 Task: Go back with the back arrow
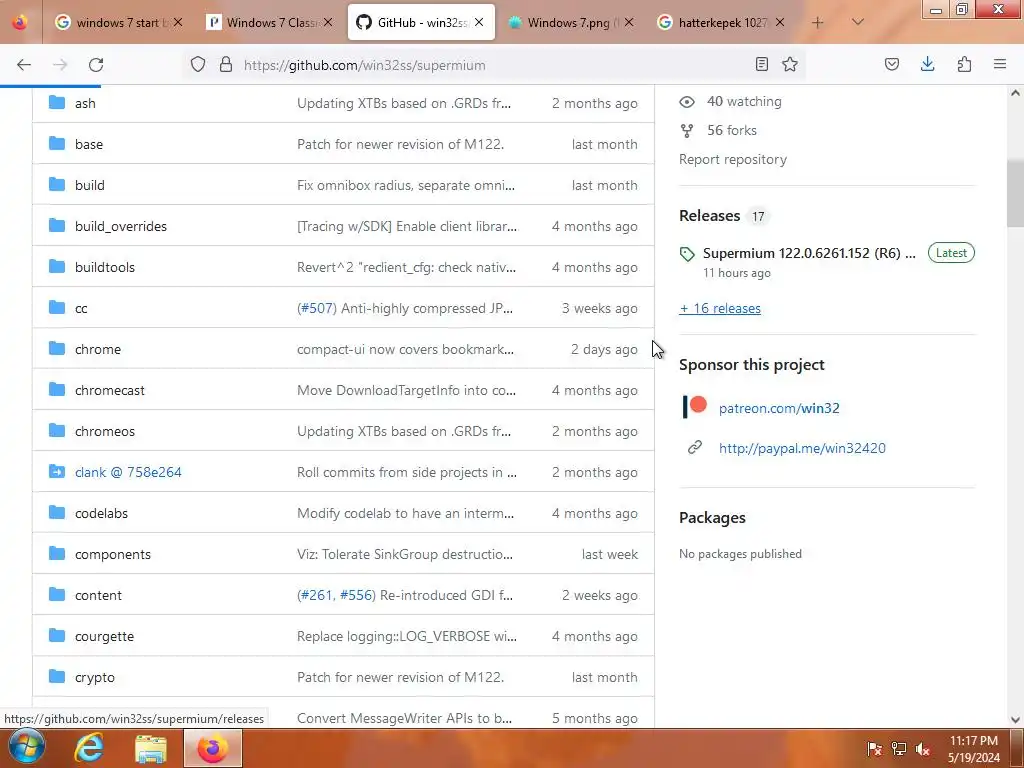[24, 65]
